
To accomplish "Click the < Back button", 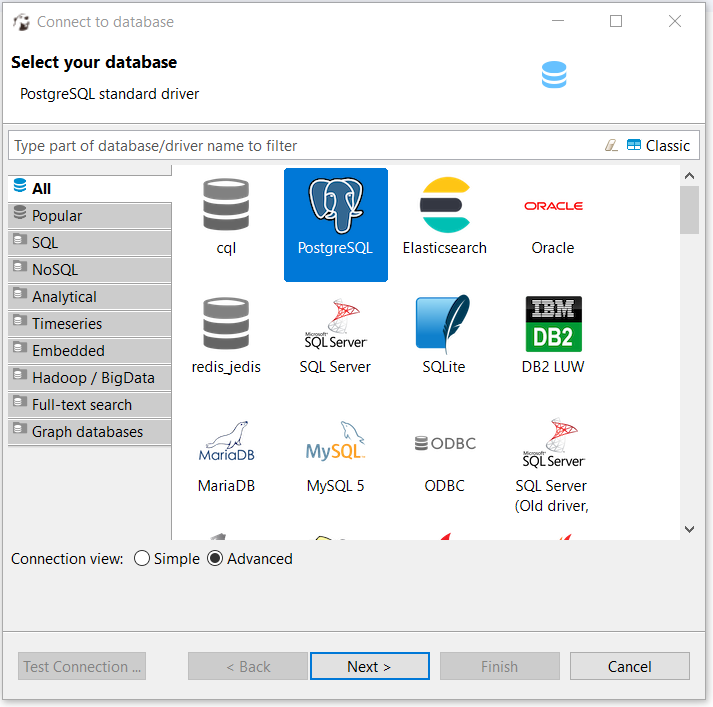I will click(x=248, y=667).
